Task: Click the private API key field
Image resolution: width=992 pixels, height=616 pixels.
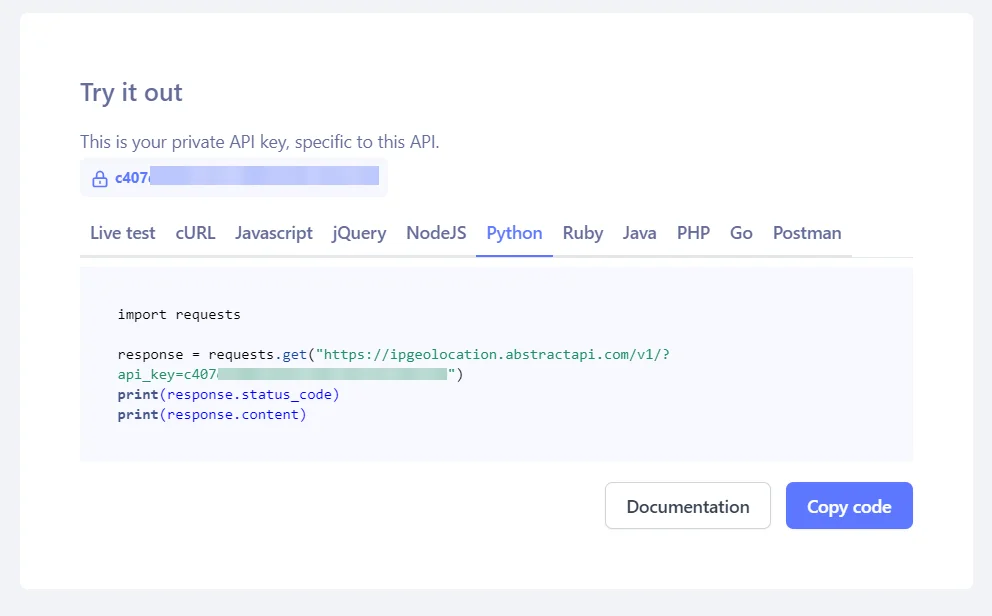Action: pos(233,177)
